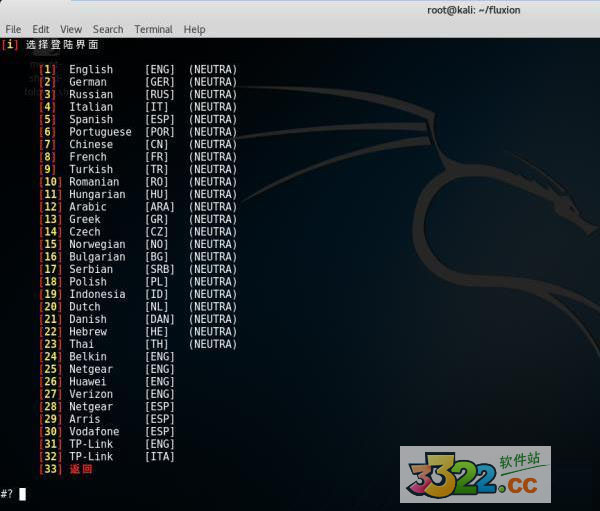This screenshot has width=600, height=511.
Task: Click the Russian language entry
Action: click(x=91, y=95)
